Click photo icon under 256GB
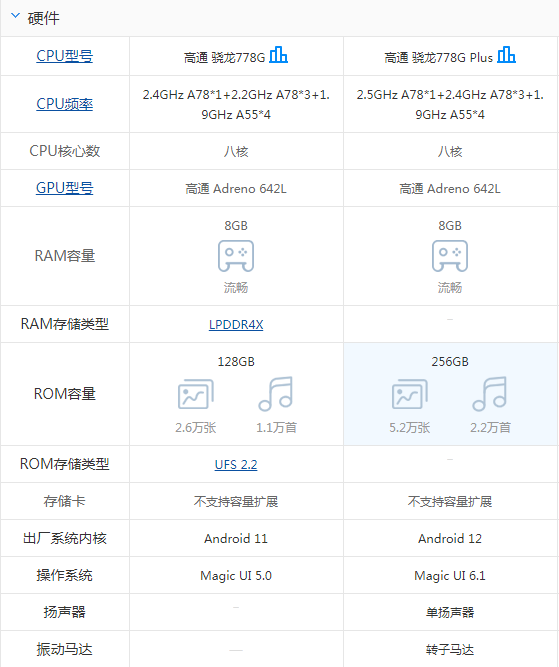This screenshot has height=667, width=559. tap(410, 394)
